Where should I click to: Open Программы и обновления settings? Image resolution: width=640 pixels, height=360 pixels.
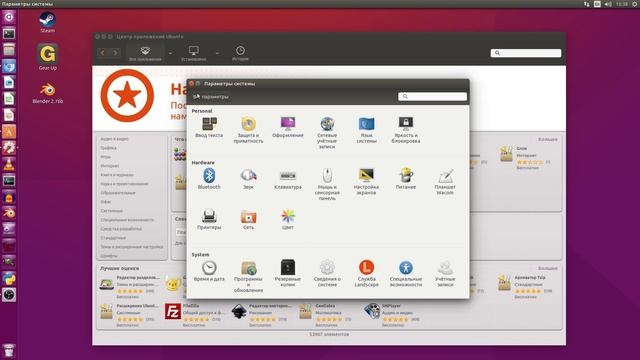click(x=248, y=276)
